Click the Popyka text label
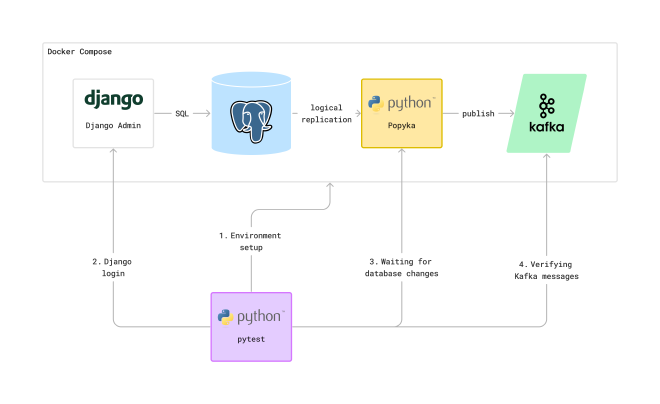This screenshot has width=660, height=404. (x=400, y=129)
